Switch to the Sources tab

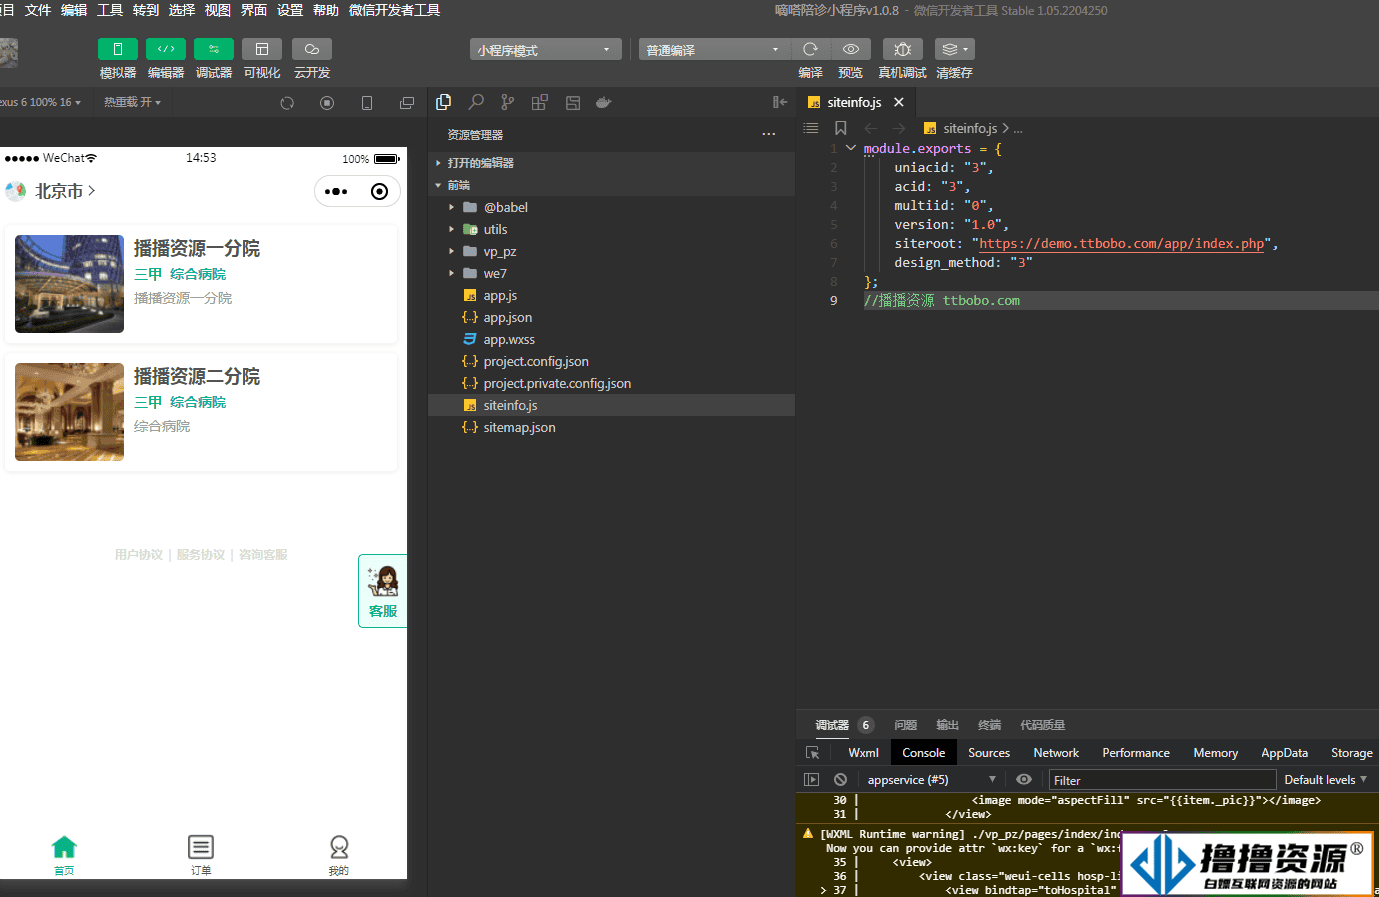989,753
